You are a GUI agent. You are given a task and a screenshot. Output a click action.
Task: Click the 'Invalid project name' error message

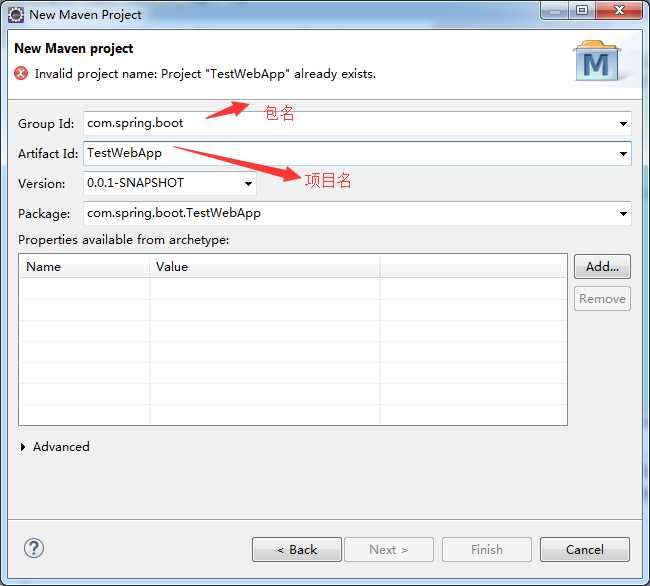[205, 74]
